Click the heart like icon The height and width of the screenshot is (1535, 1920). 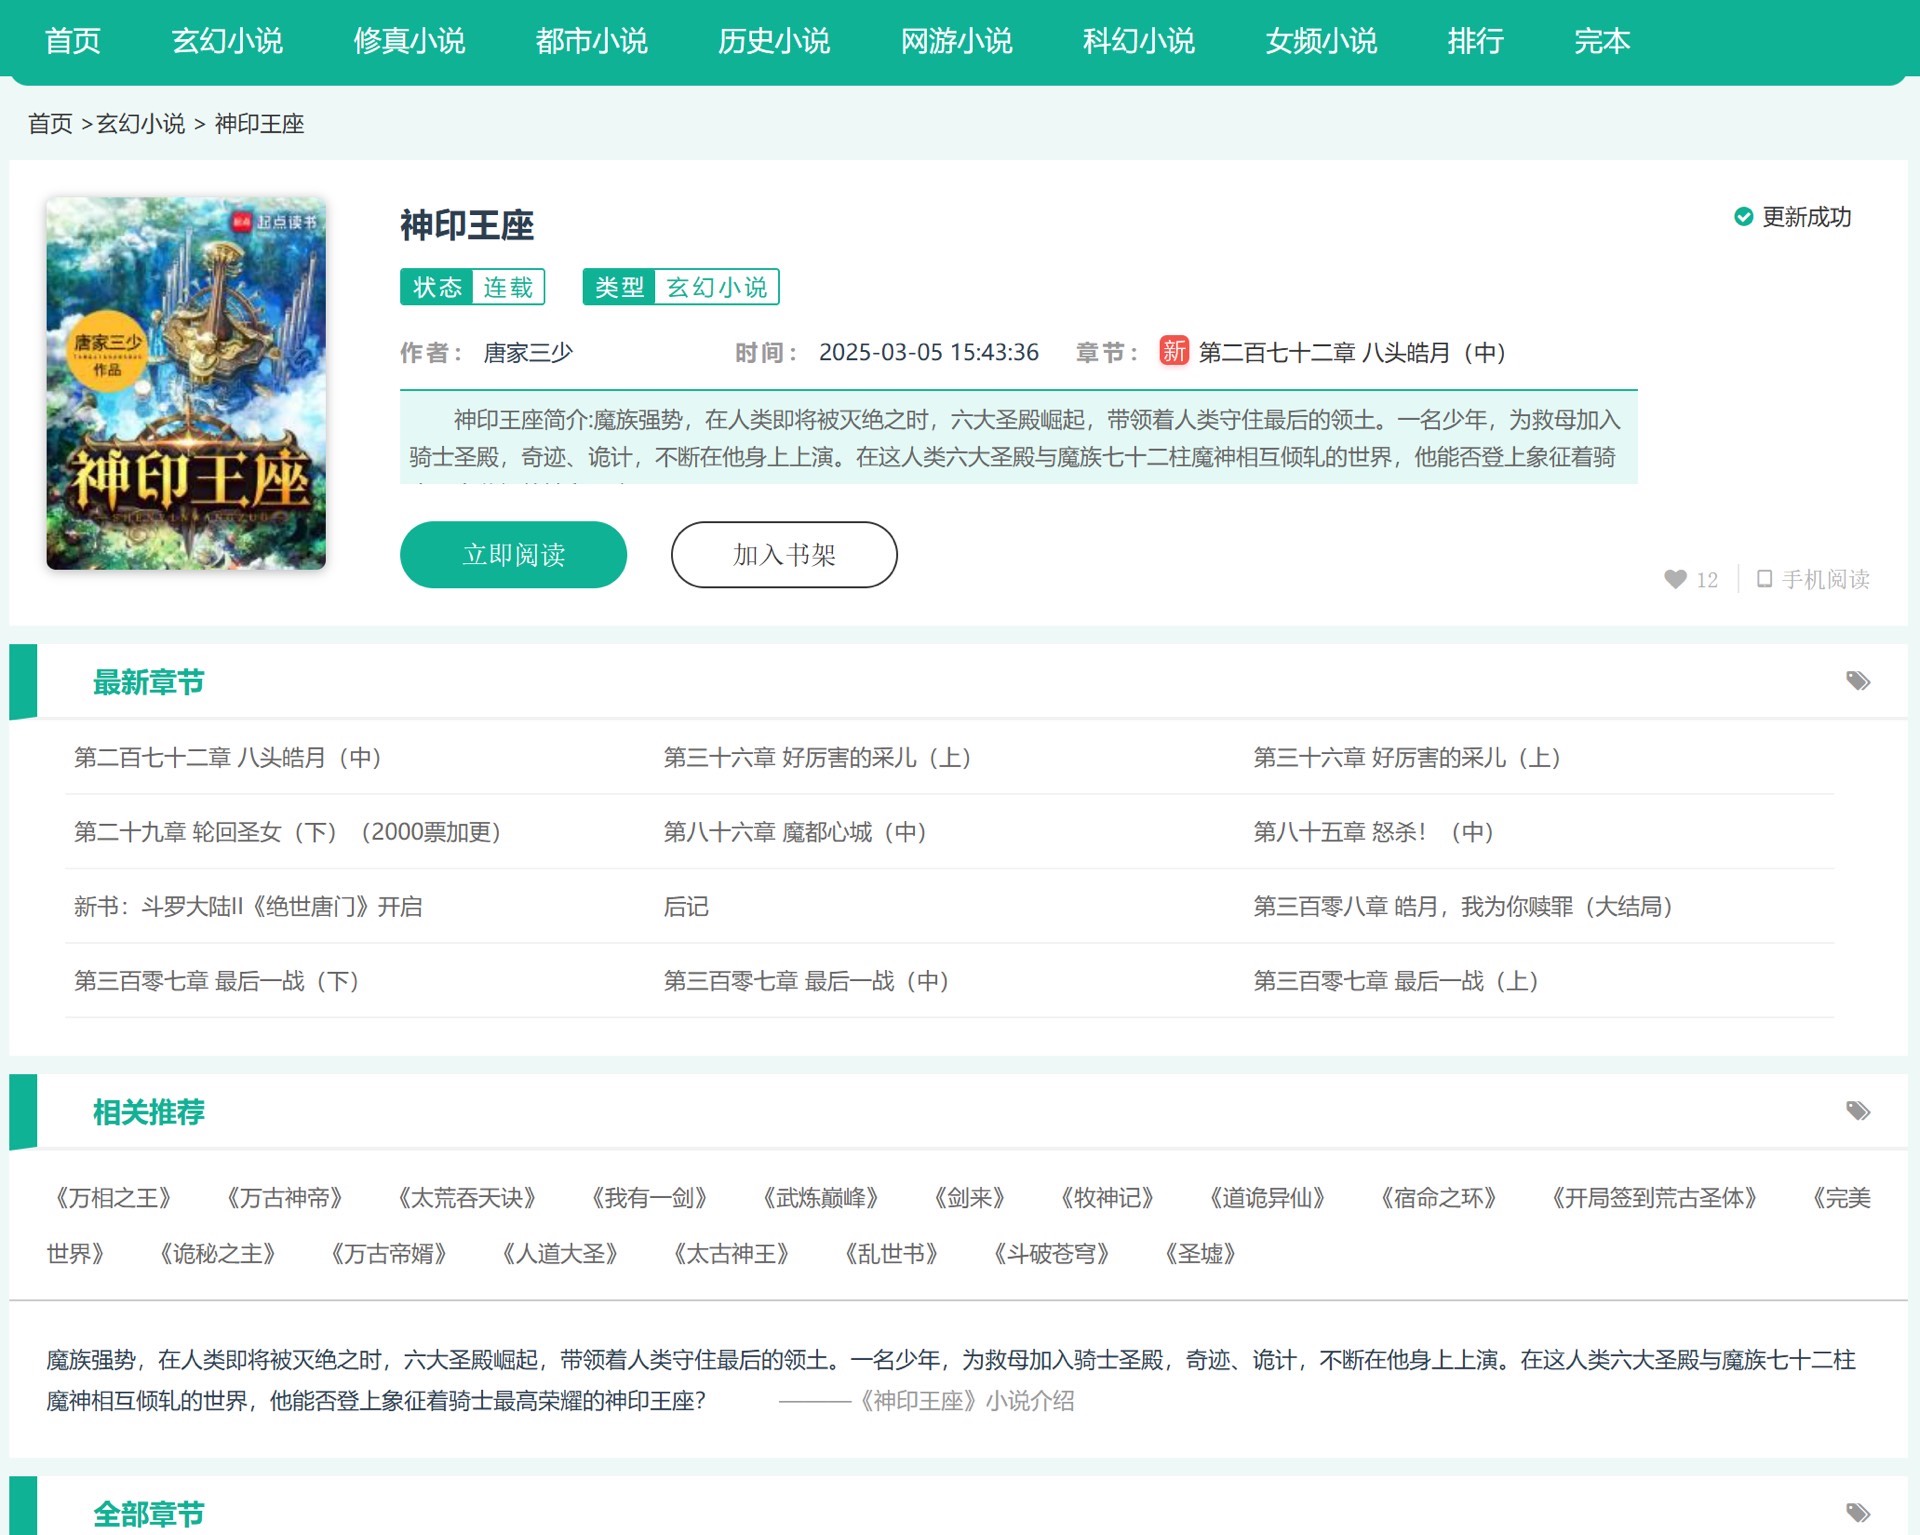[x=1675, y=579]
